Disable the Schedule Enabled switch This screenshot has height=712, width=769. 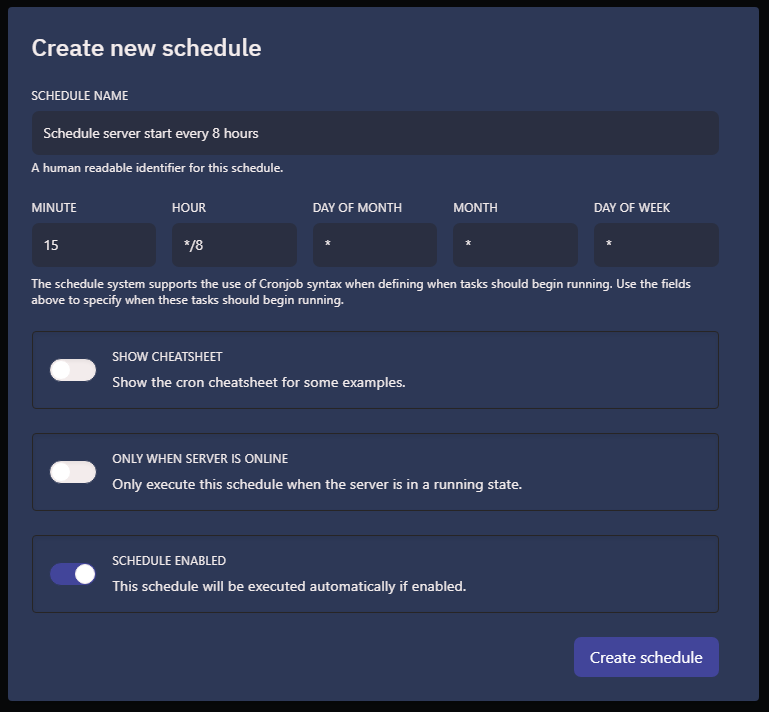coord(73,574)
